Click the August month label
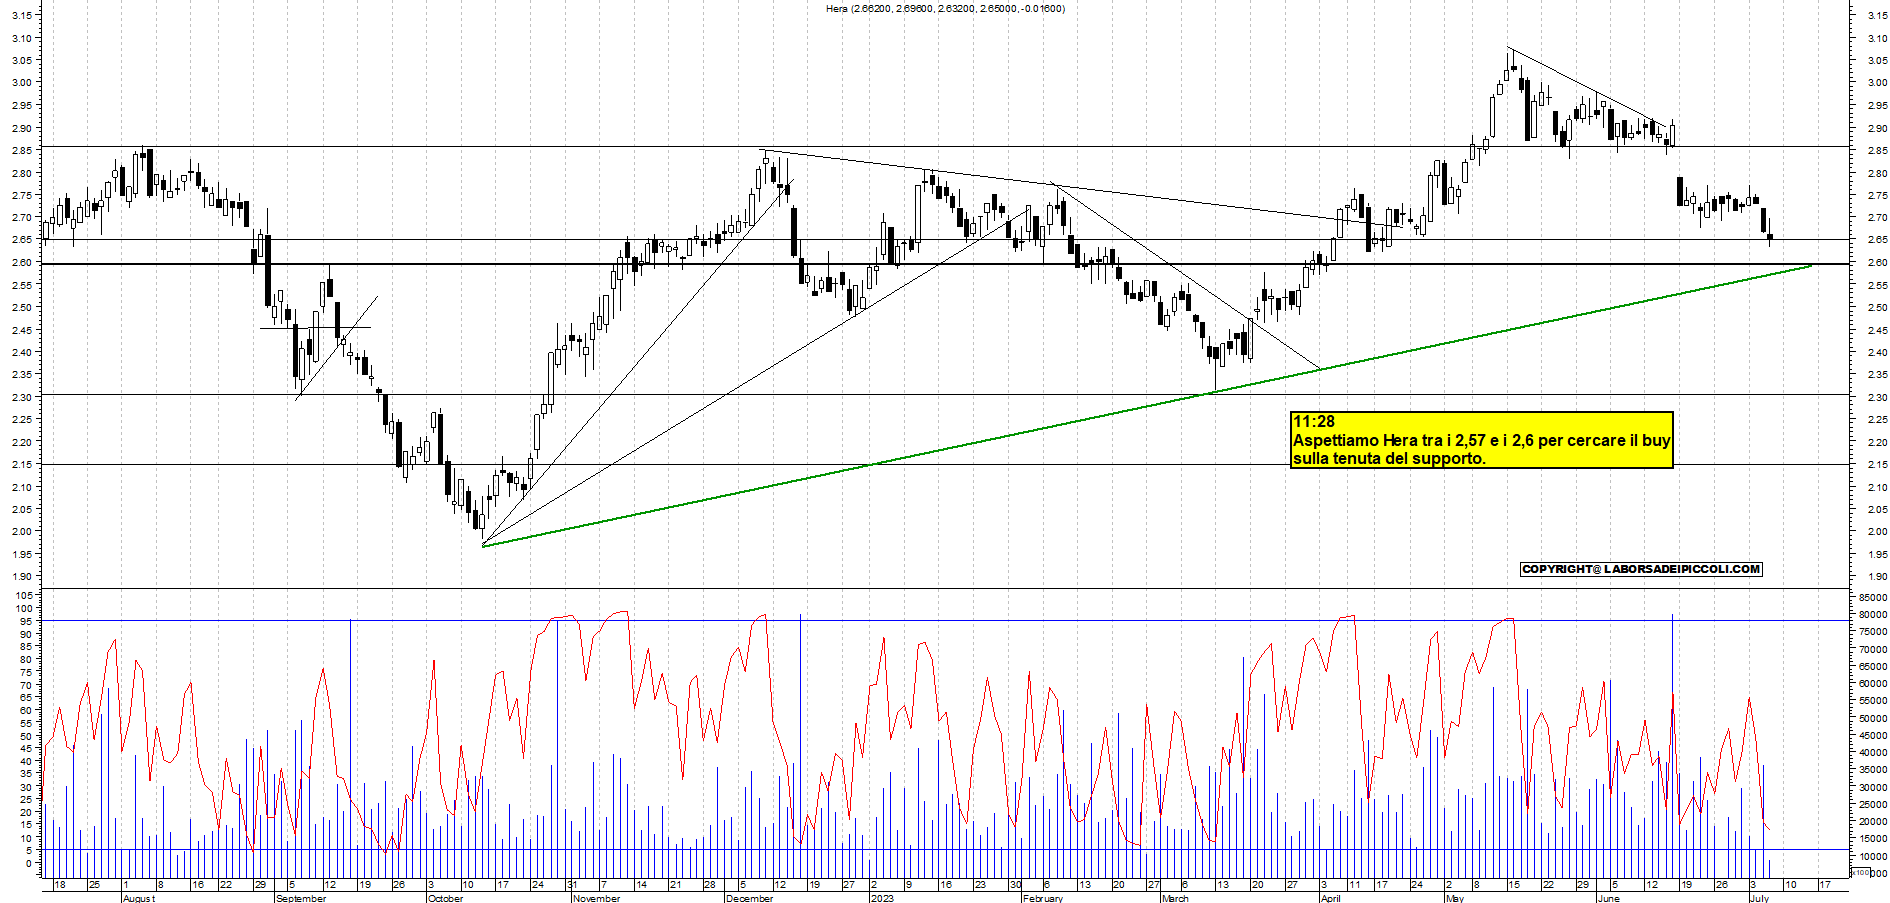The image size is (1890, 903). click(x=138, y=898)
